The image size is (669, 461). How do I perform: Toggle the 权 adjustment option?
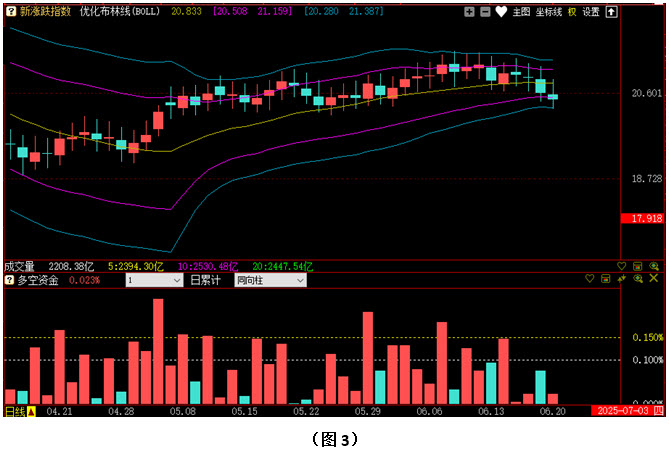point(572,12)
